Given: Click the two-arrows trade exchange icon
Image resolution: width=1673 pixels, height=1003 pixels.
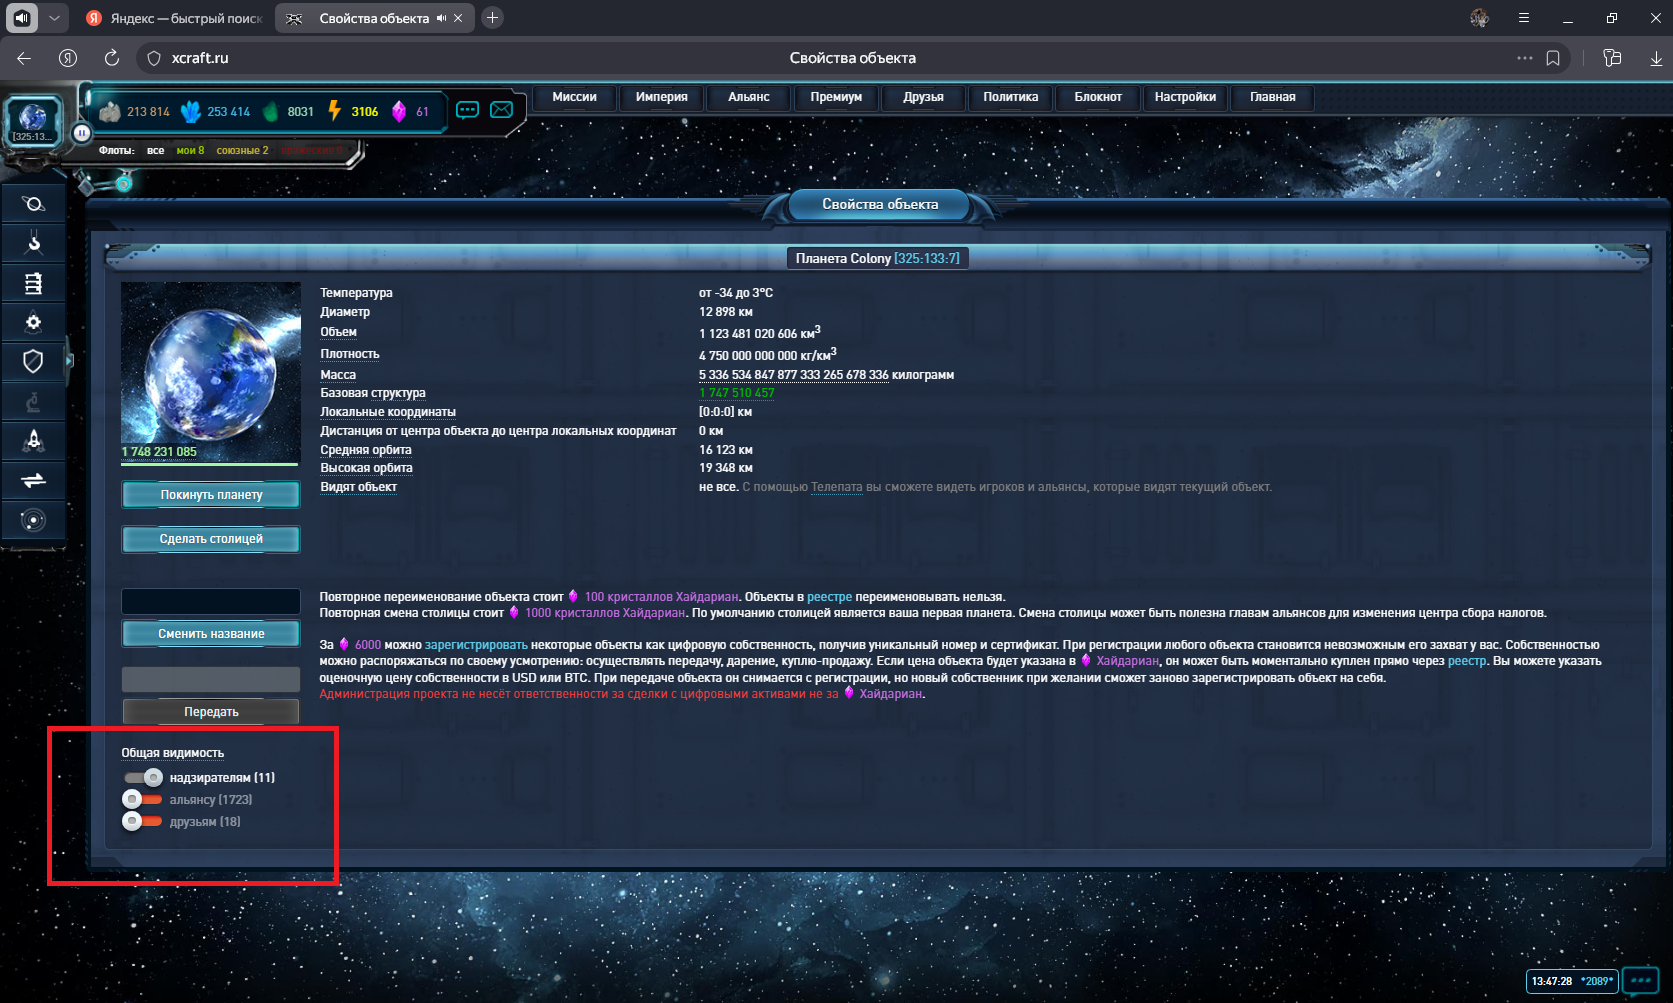Looking at the screenshot, I should tap(33, 480).
